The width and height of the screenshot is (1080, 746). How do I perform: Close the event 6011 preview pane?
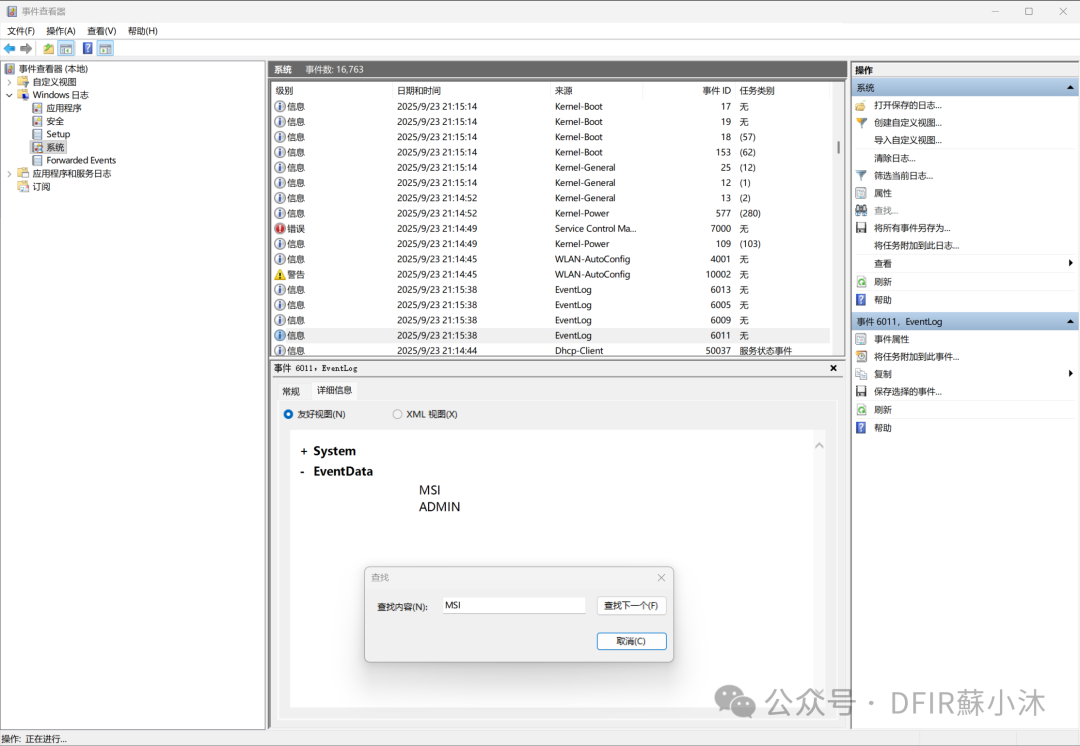(x=833, y=369)
